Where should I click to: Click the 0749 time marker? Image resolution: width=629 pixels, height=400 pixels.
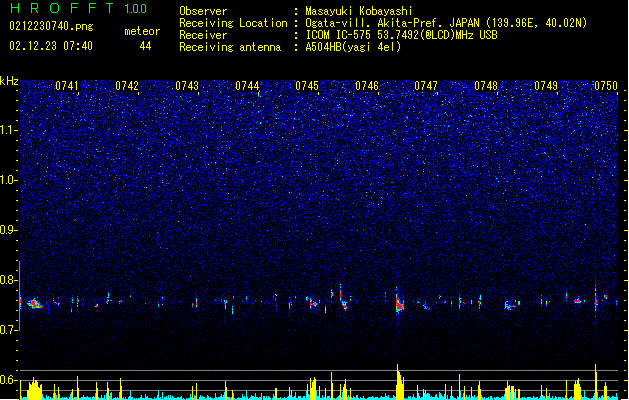[546, 86]
